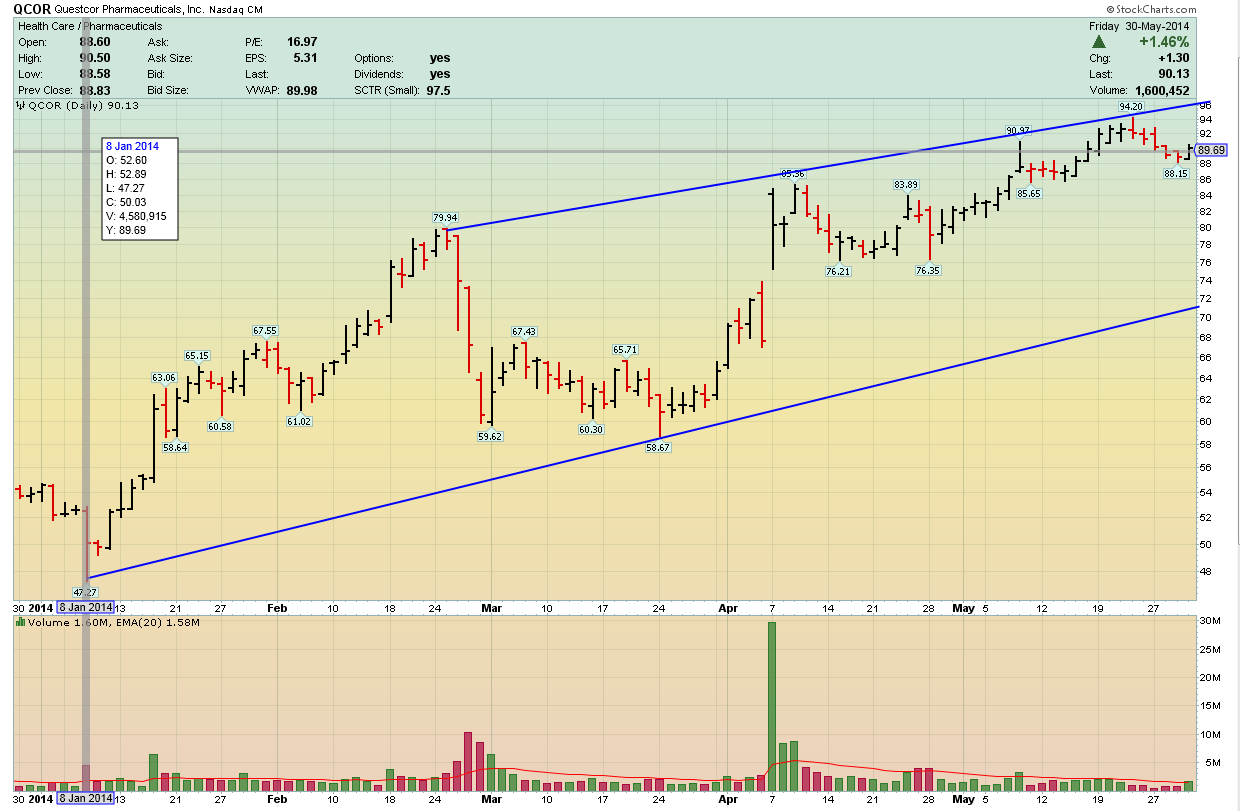1240x811 pixels.
Task: Click the Health Care / Pharmaceuticals sector label
Action: coord(90,26)
